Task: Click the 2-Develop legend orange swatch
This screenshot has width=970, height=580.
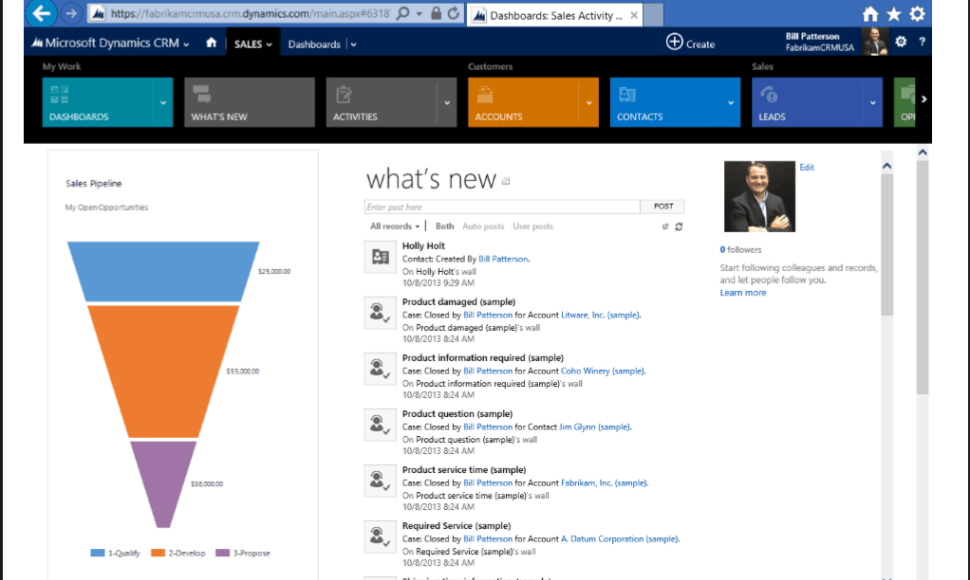Action: (158, 553)
